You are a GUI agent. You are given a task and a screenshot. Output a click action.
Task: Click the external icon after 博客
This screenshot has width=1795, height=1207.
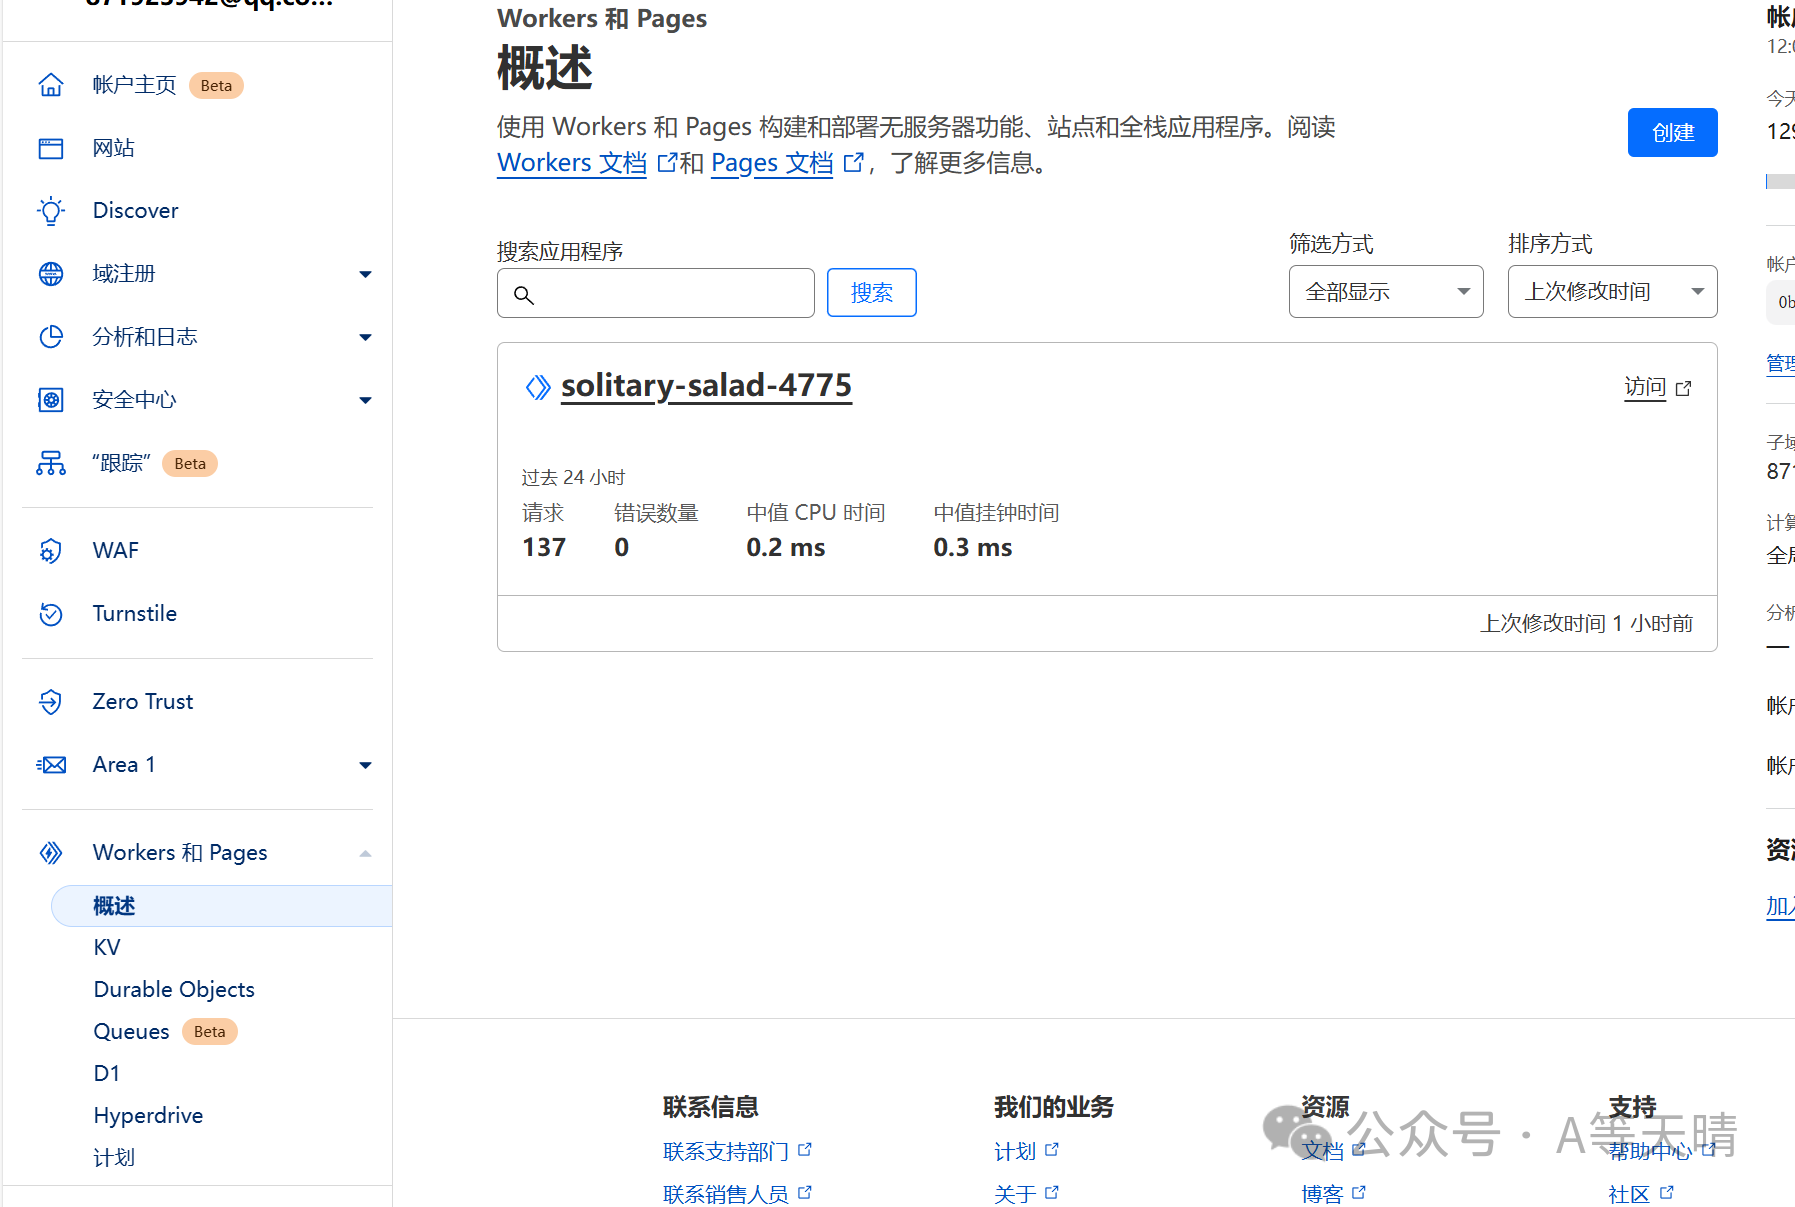[x=1359, y=1192]
